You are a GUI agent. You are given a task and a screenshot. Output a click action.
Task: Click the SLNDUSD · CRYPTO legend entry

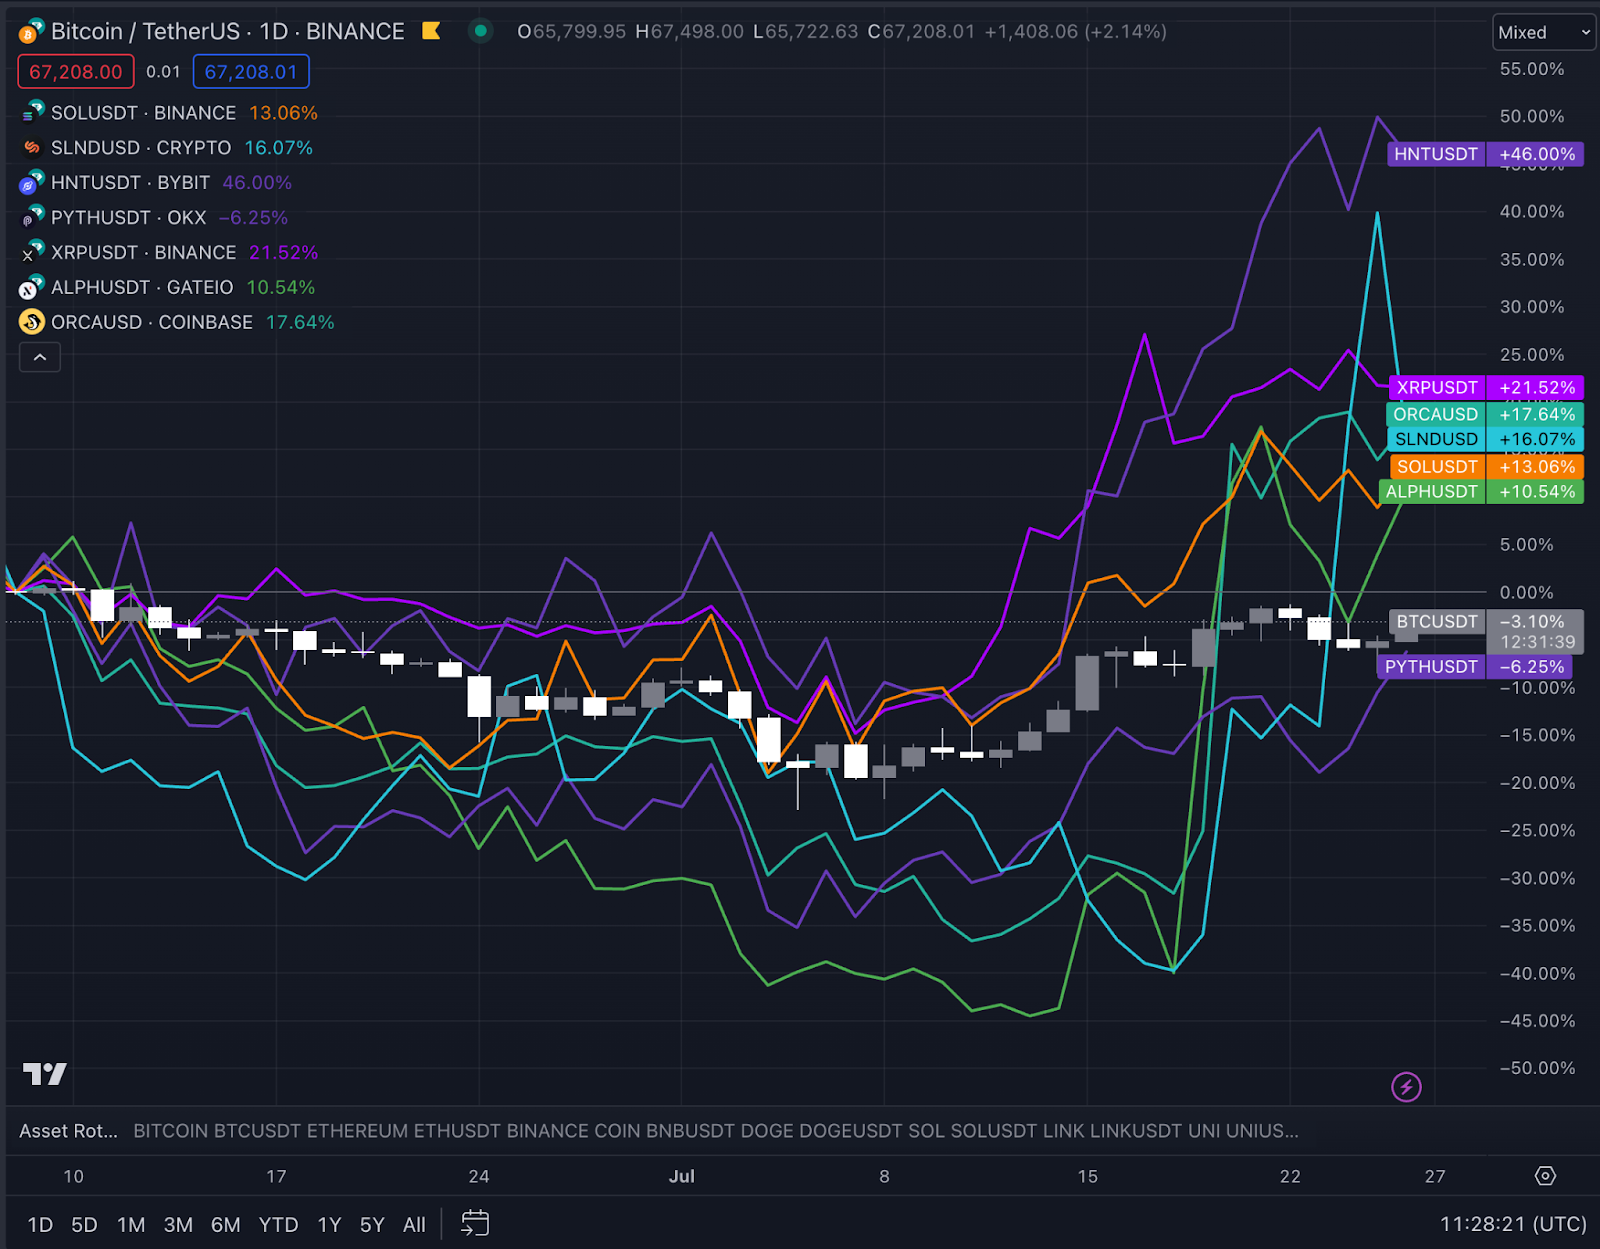pos(141,148)
